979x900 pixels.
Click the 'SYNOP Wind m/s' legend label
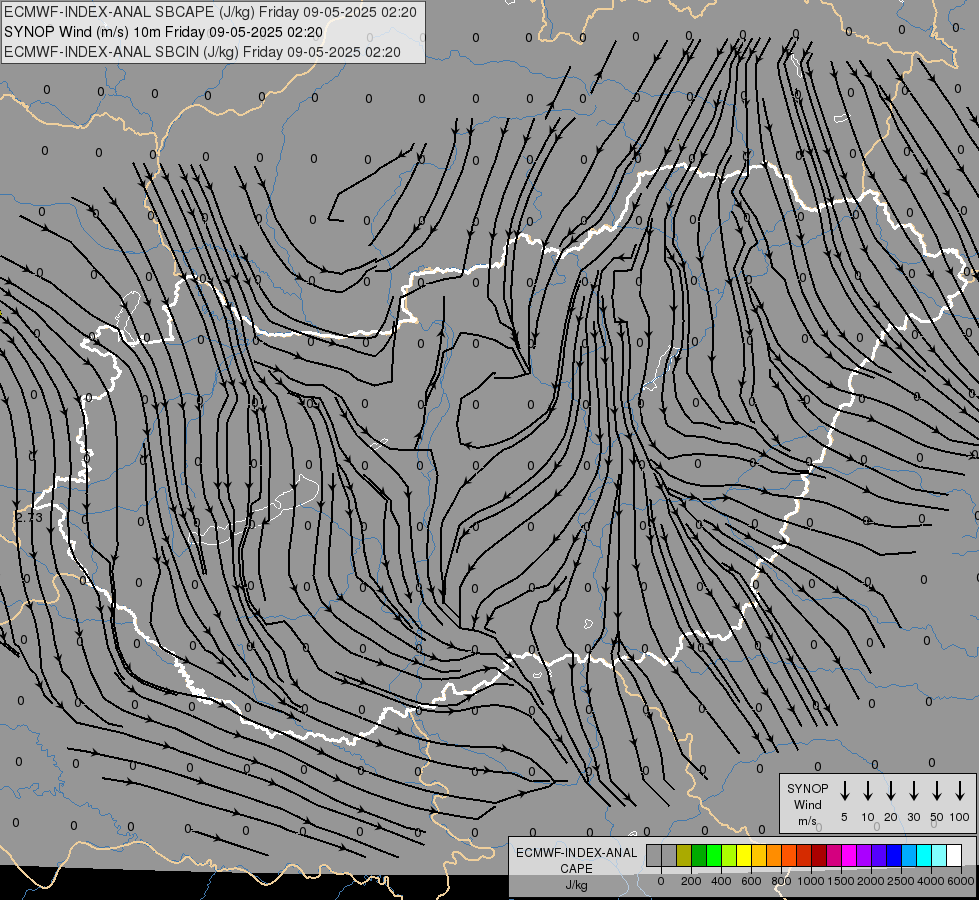[807, 804]
